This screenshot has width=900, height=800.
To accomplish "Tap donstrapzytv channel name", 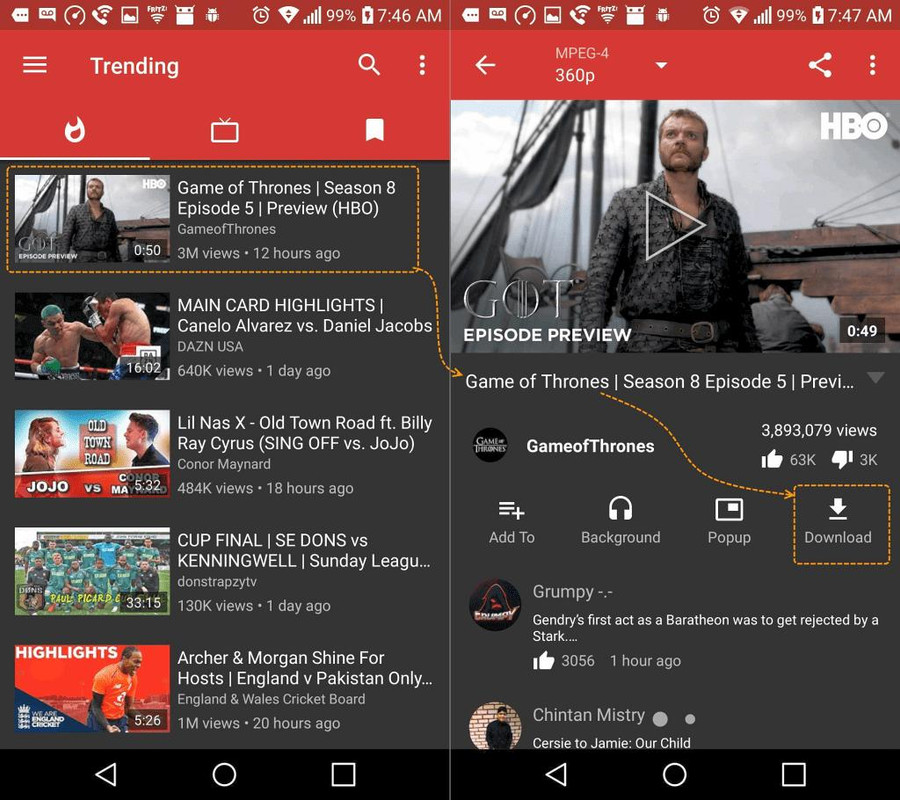I will click(217, 582).
